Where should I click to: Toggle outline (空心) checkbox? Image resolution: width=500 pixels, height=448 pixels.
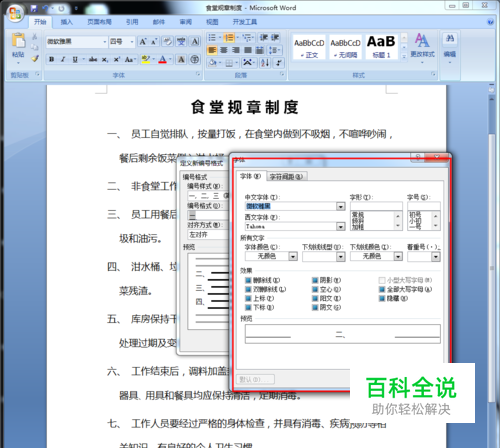(315, 289)
